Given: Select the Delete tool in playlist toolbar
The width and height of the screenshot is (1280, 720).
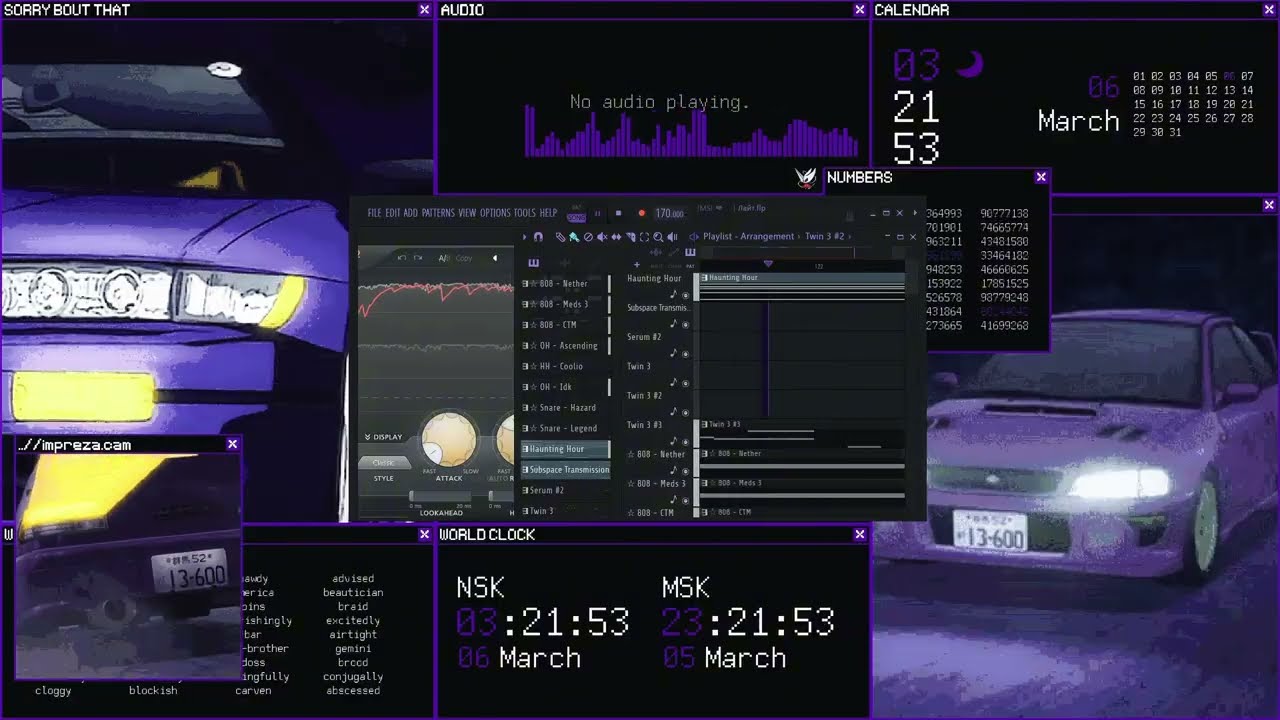Looking at the screenshot, I should (588, 237).
